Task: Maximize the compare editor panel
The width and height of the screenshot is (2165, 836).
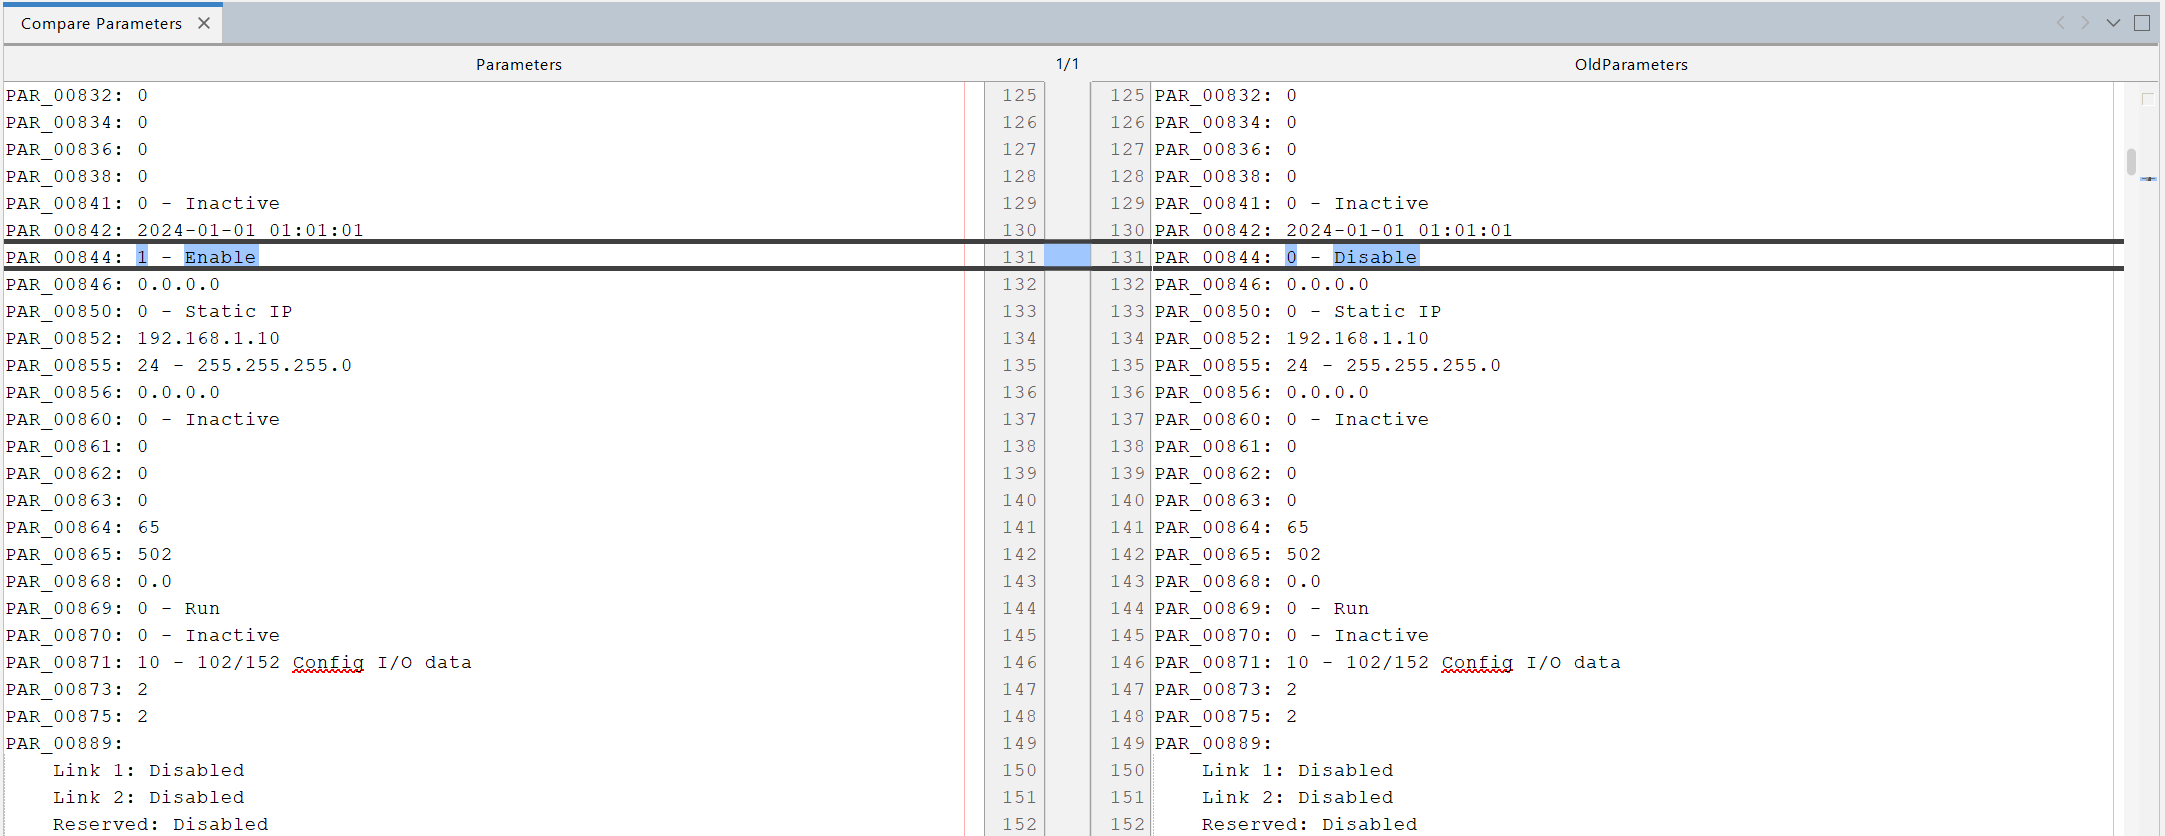Action: (2142, 23)
